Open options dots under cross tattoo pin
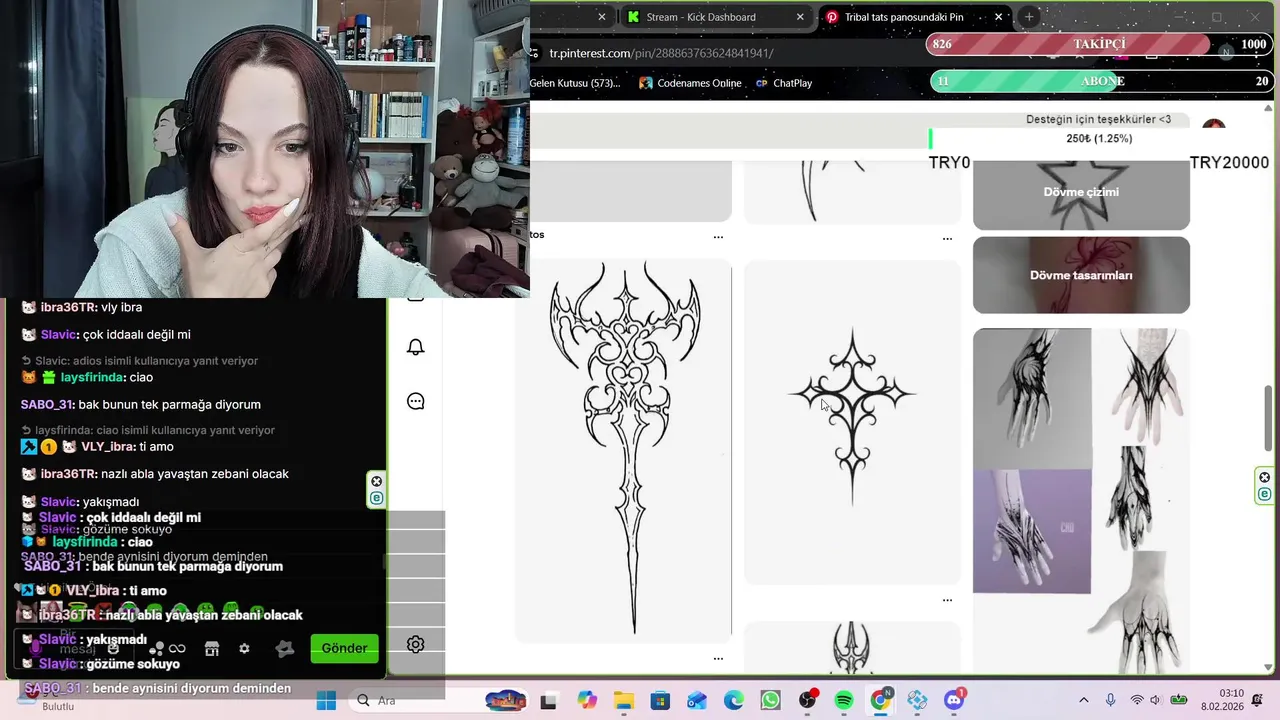The height and width of the screenshot is (720, 1280). [x=947, y=600]
